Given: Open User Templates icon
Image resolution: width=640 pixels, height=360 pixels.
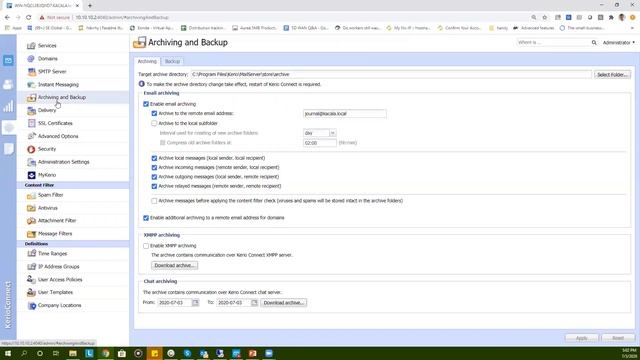Looking at the screenshot, I should coord(31,292).
